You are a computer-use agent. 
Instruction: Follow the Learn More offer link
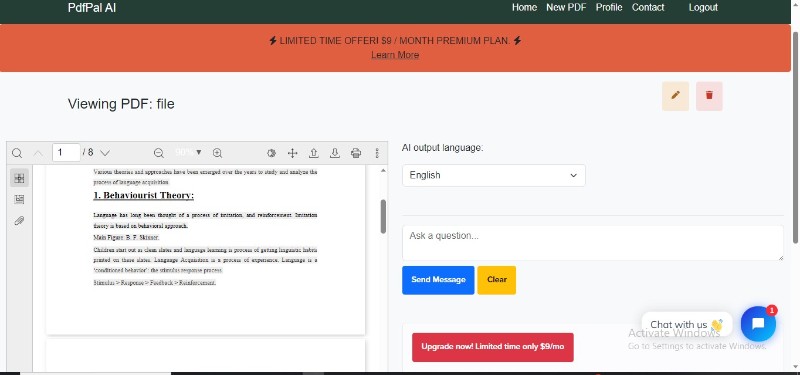395,55
